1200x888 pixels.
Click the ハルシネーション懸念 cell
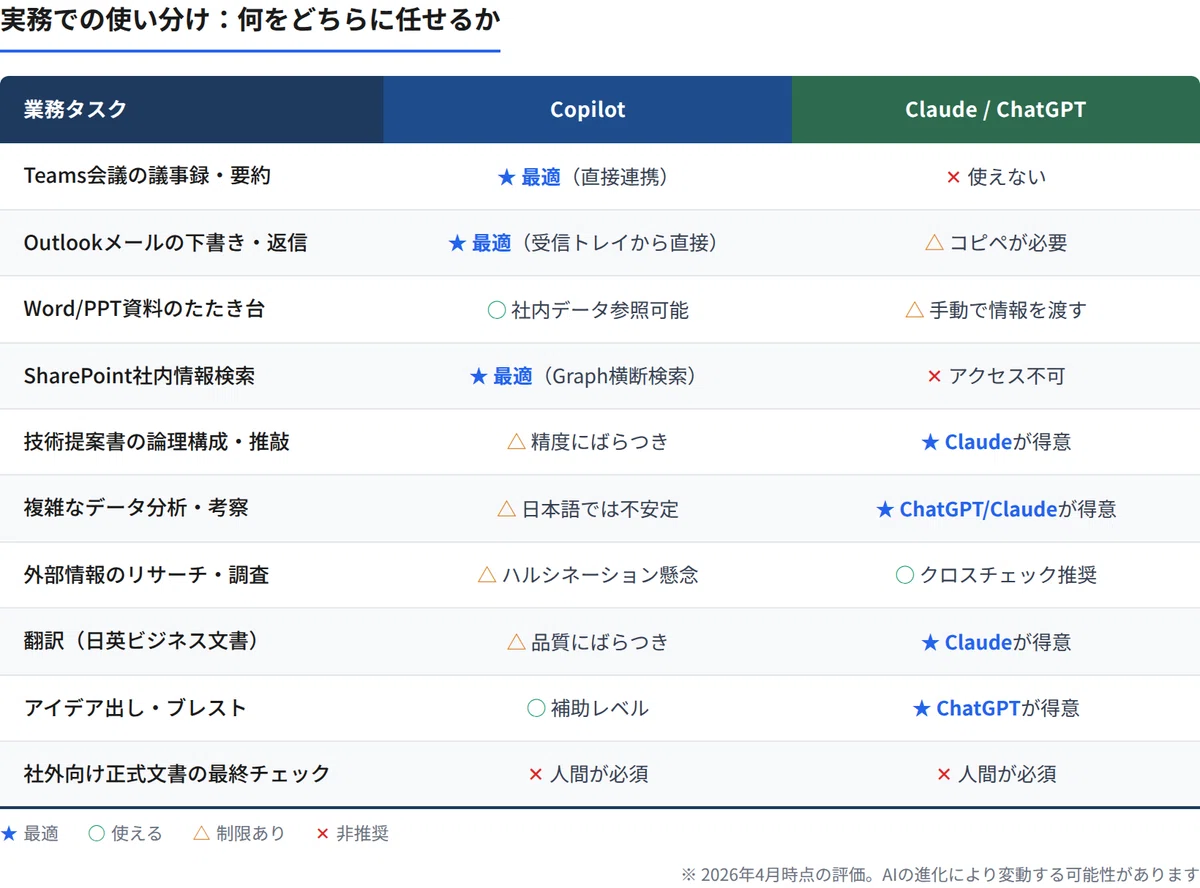(588, 575)
